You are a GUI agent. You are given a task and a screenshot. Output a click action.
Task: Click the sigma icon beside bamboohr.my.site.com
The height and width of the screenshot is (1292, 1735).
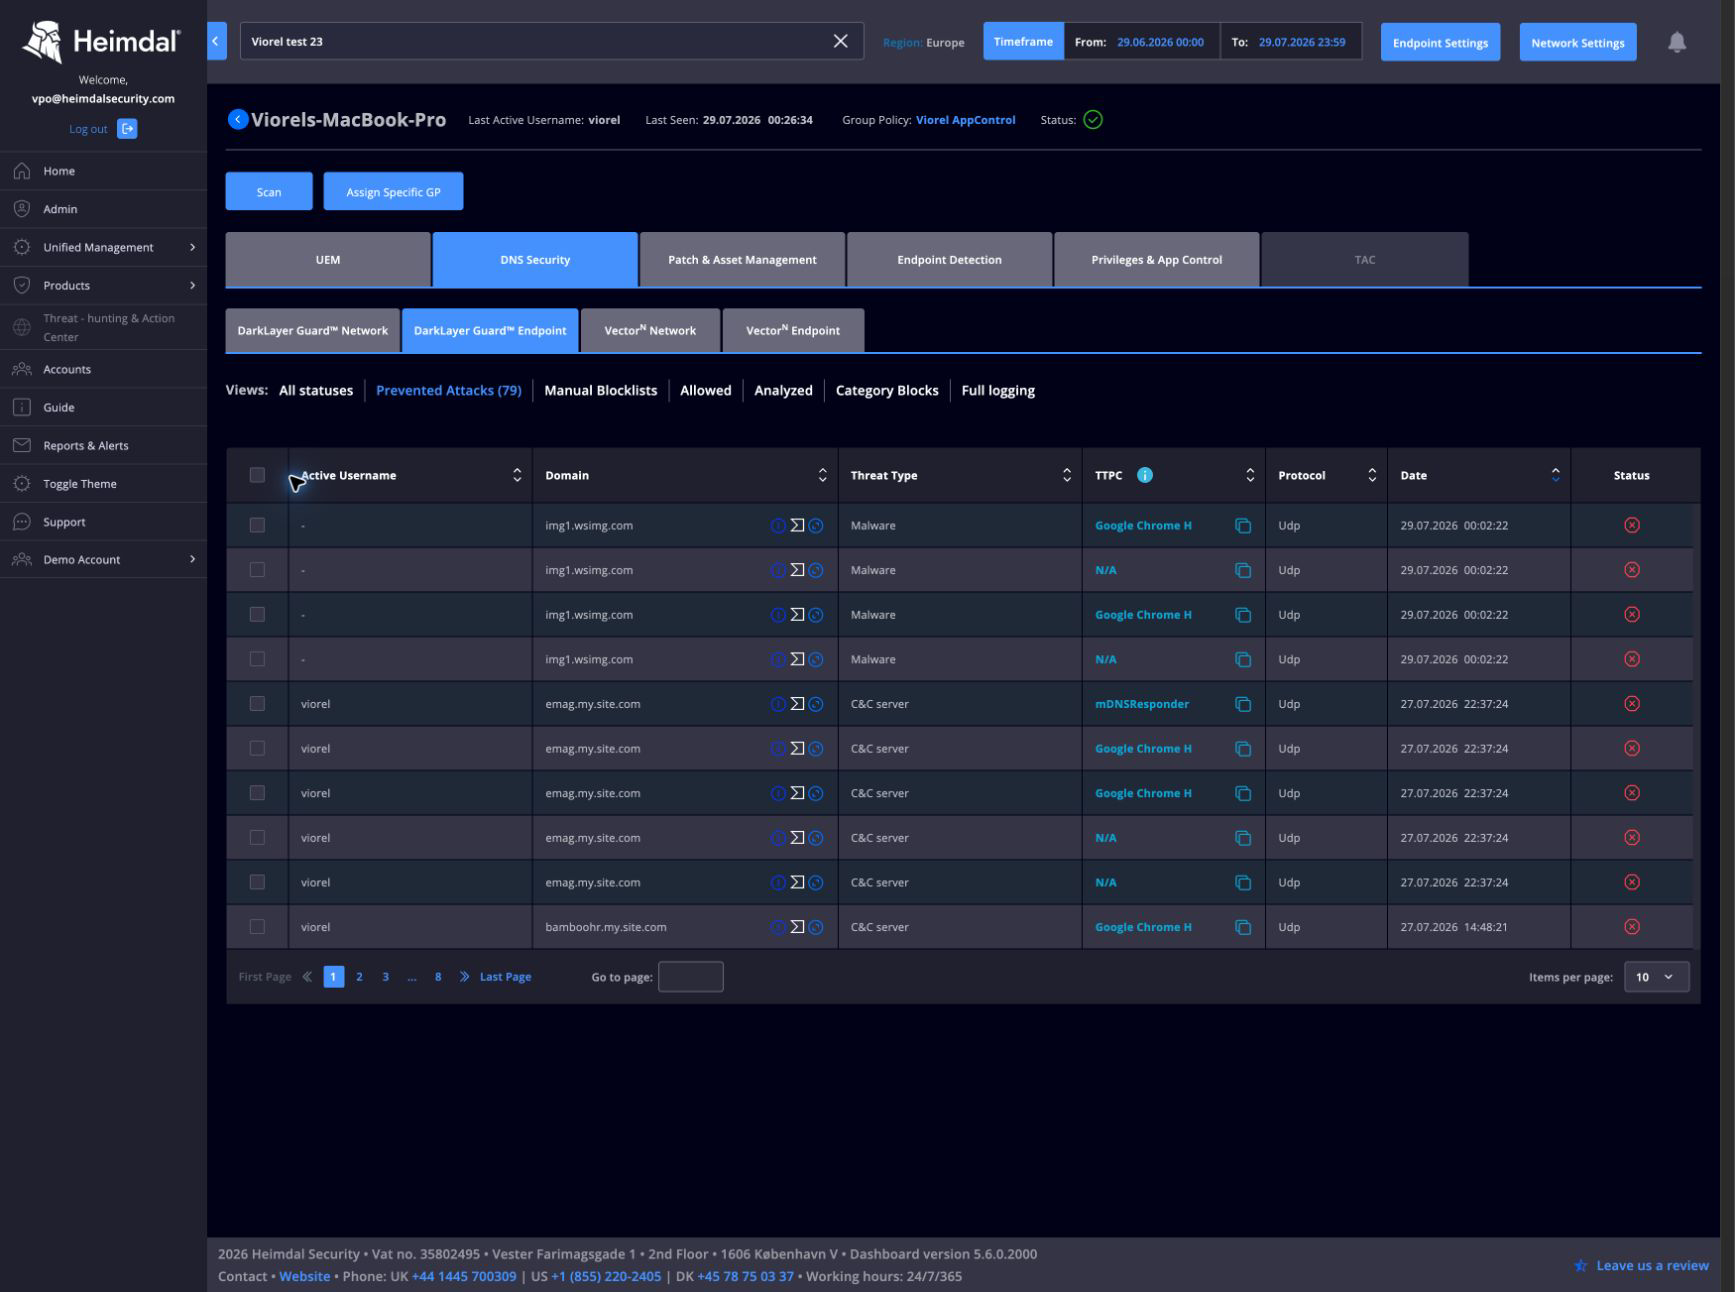point(797,927)
